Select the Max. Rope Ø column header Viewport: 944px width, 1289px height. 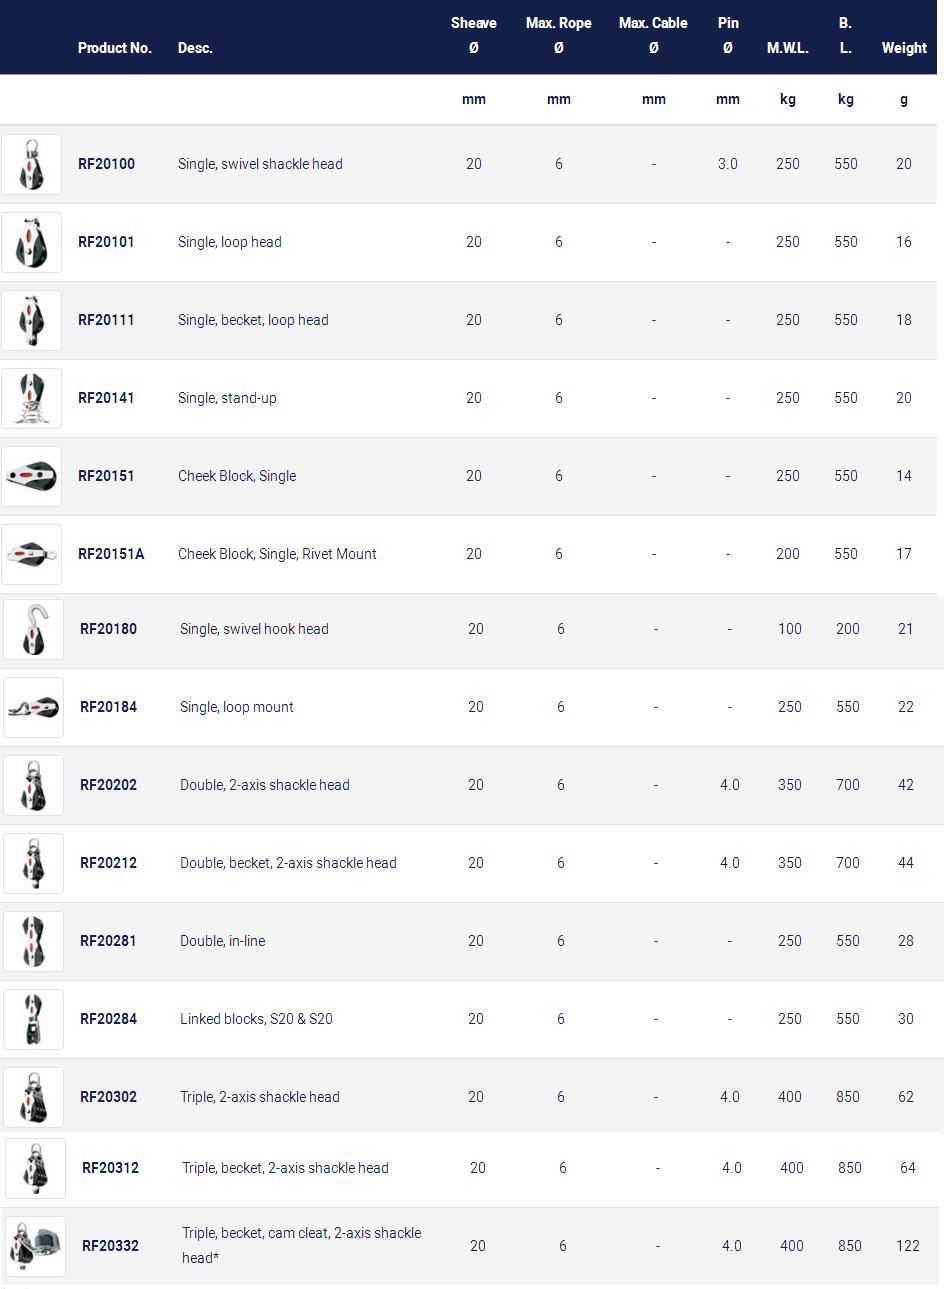click(x=559, y=35)
